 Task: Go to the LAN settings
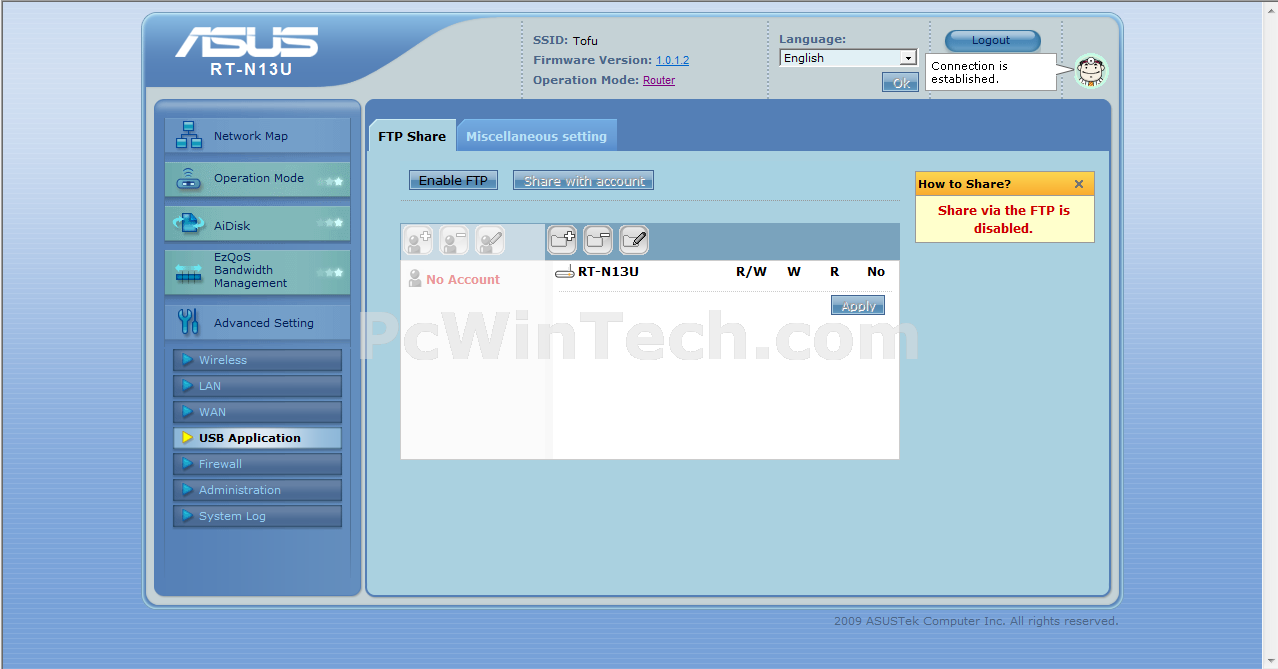pos(257,386)
